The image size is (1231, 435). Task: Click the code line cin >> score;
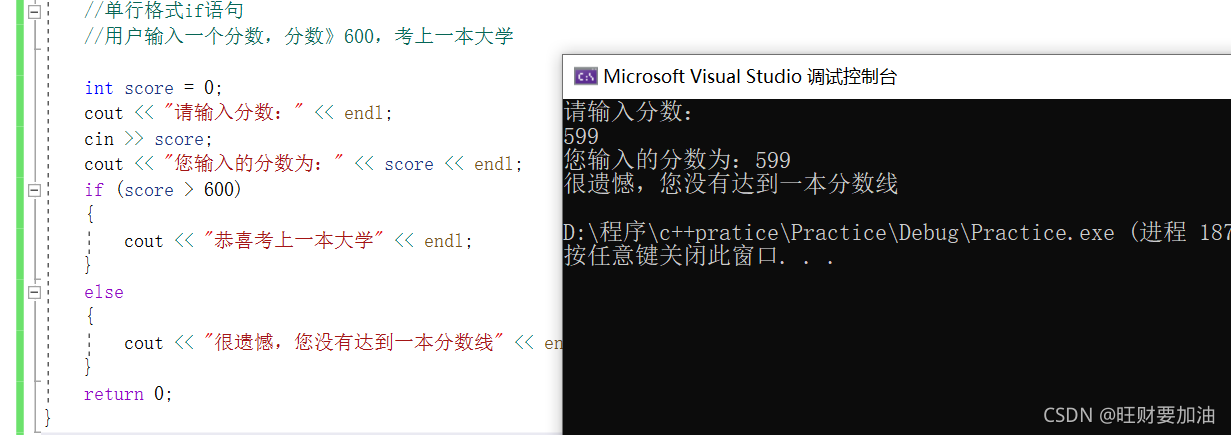click(x=148, y=139)
